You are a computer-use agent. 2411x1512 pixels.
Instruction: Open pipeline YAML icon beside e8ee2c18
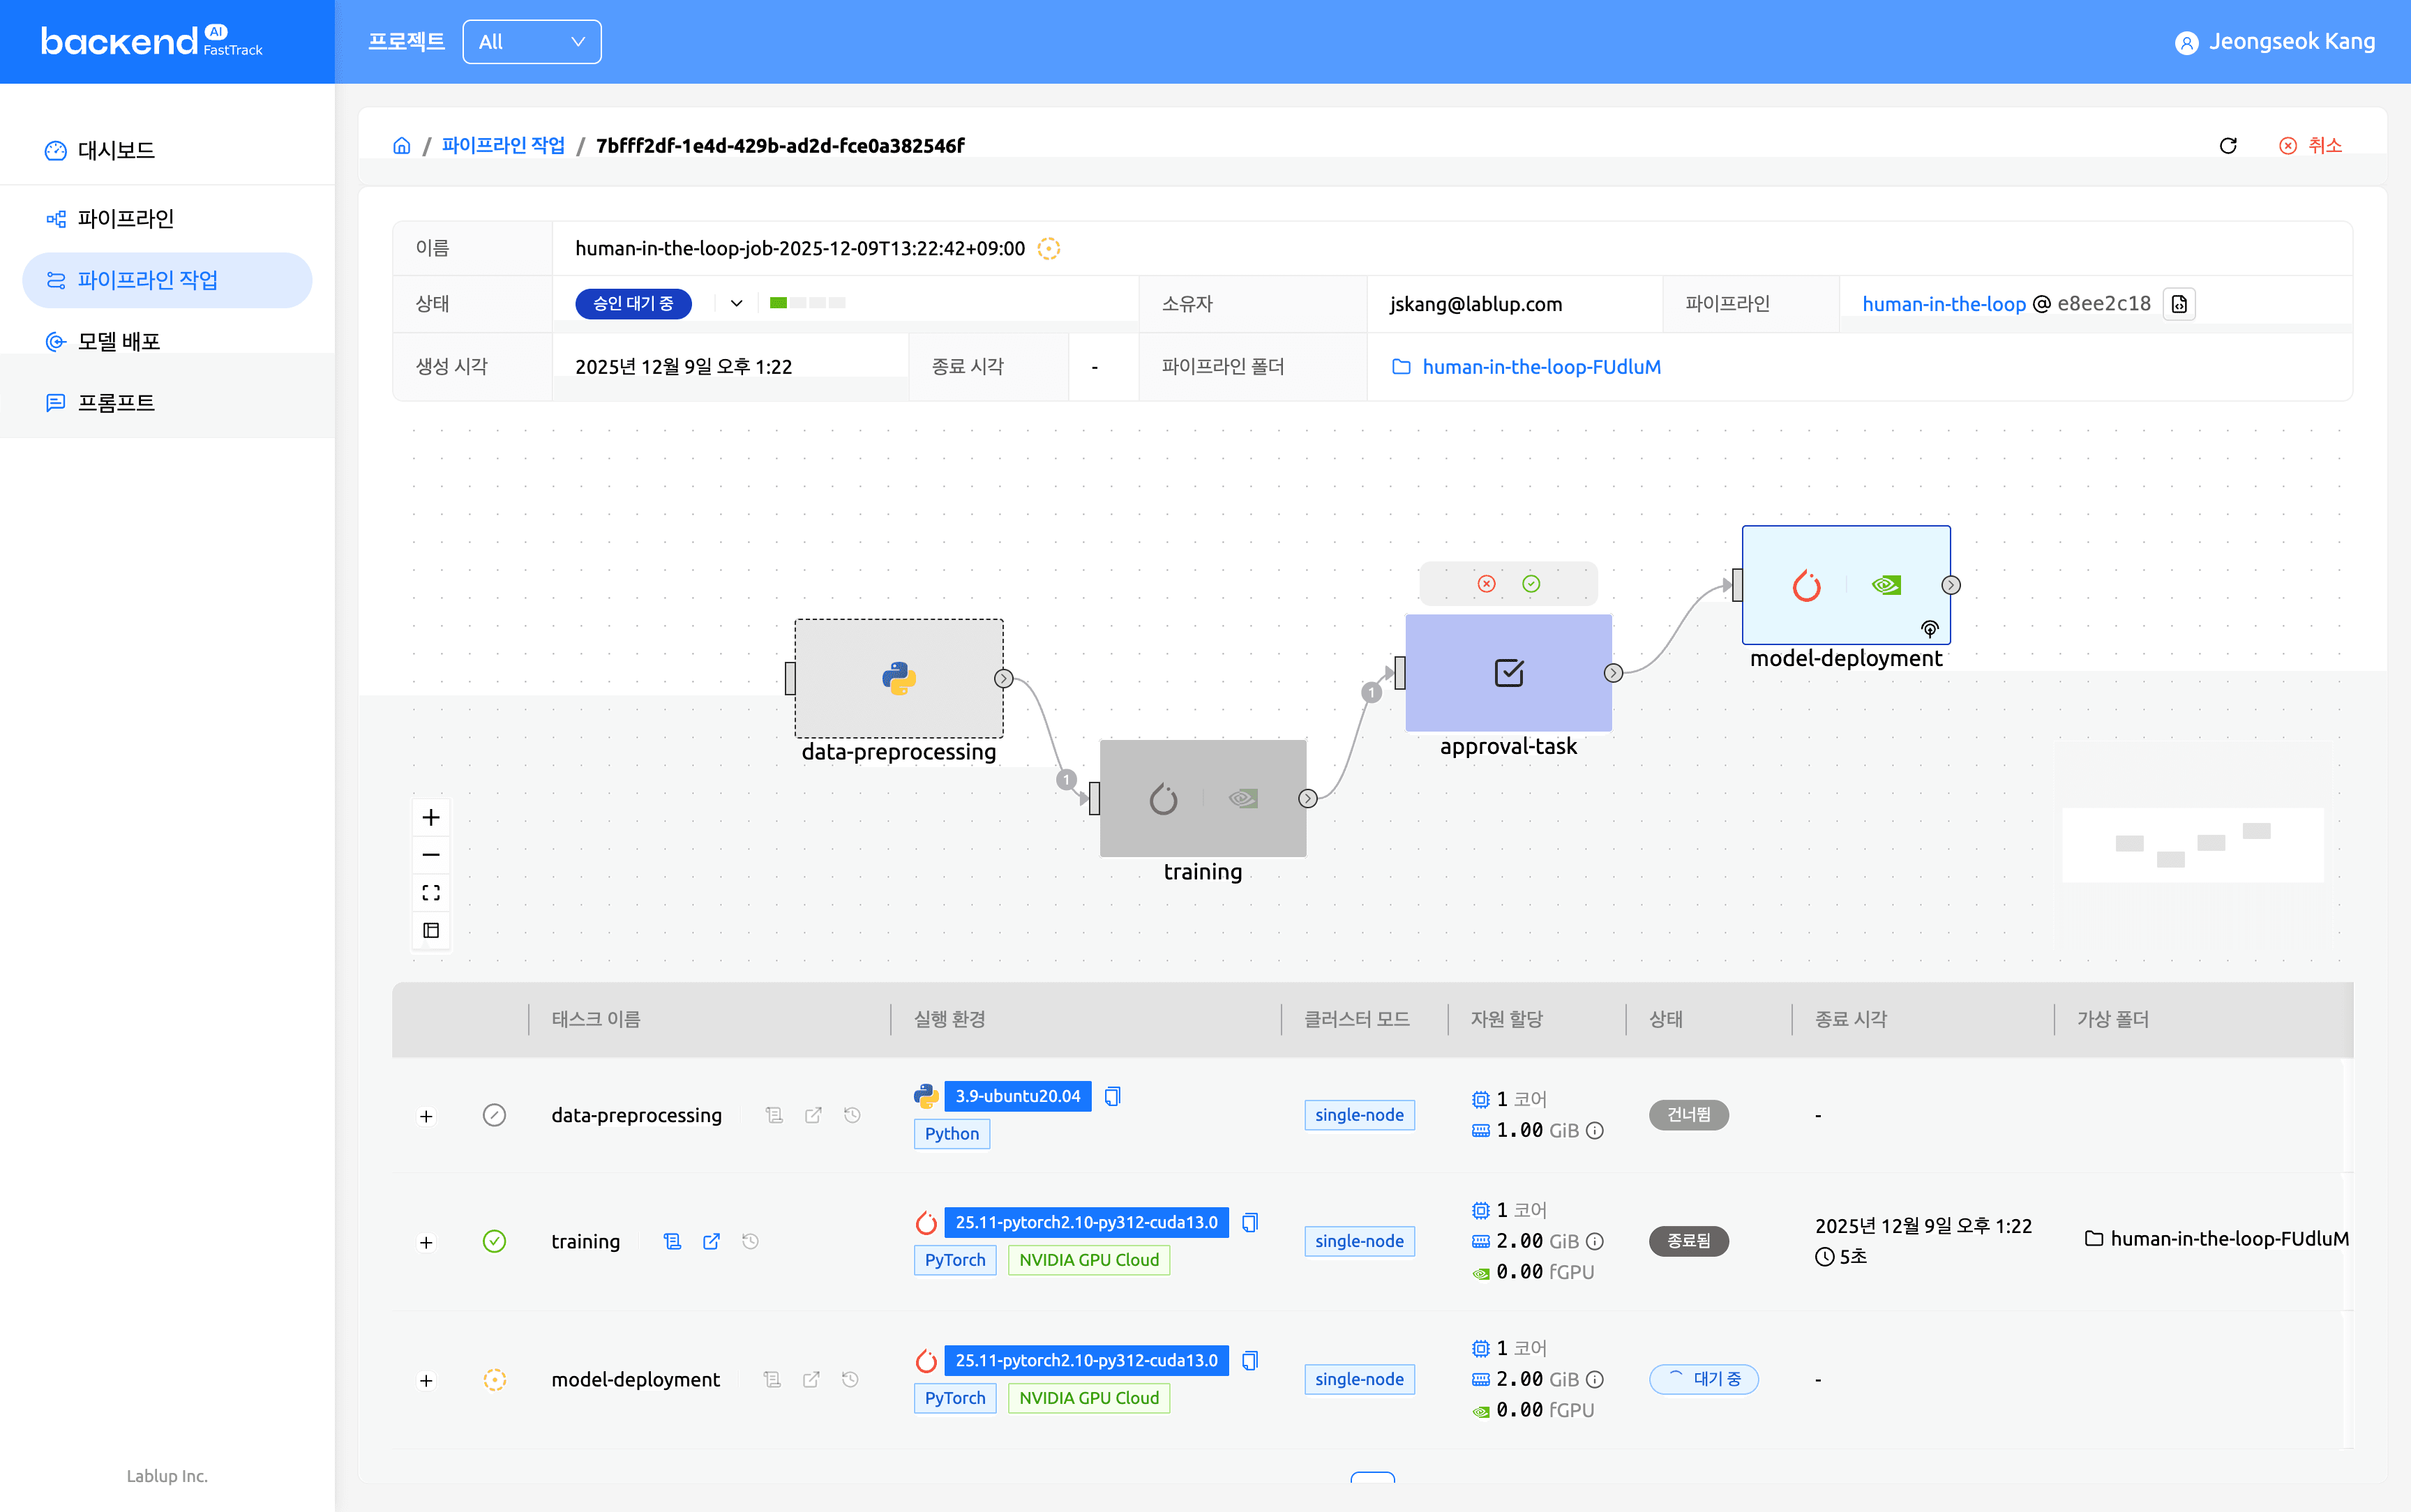pos(2178,304)
